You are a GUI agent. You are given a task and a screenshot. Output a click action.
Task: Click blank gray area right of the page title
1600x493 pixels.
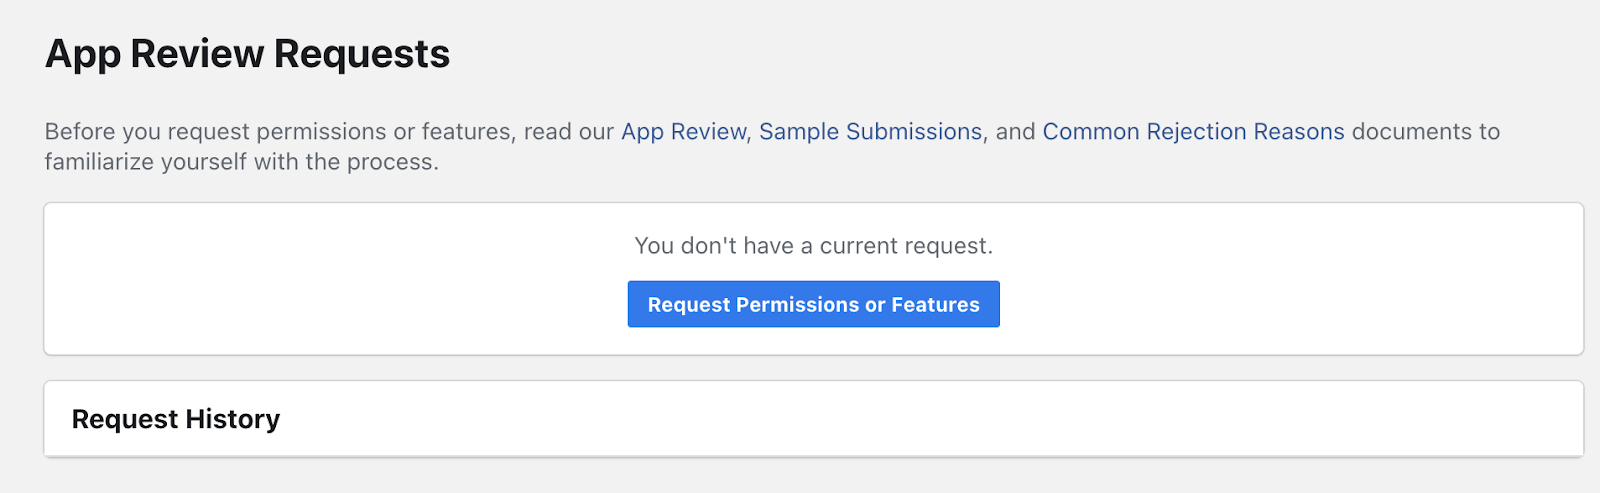1000,54
